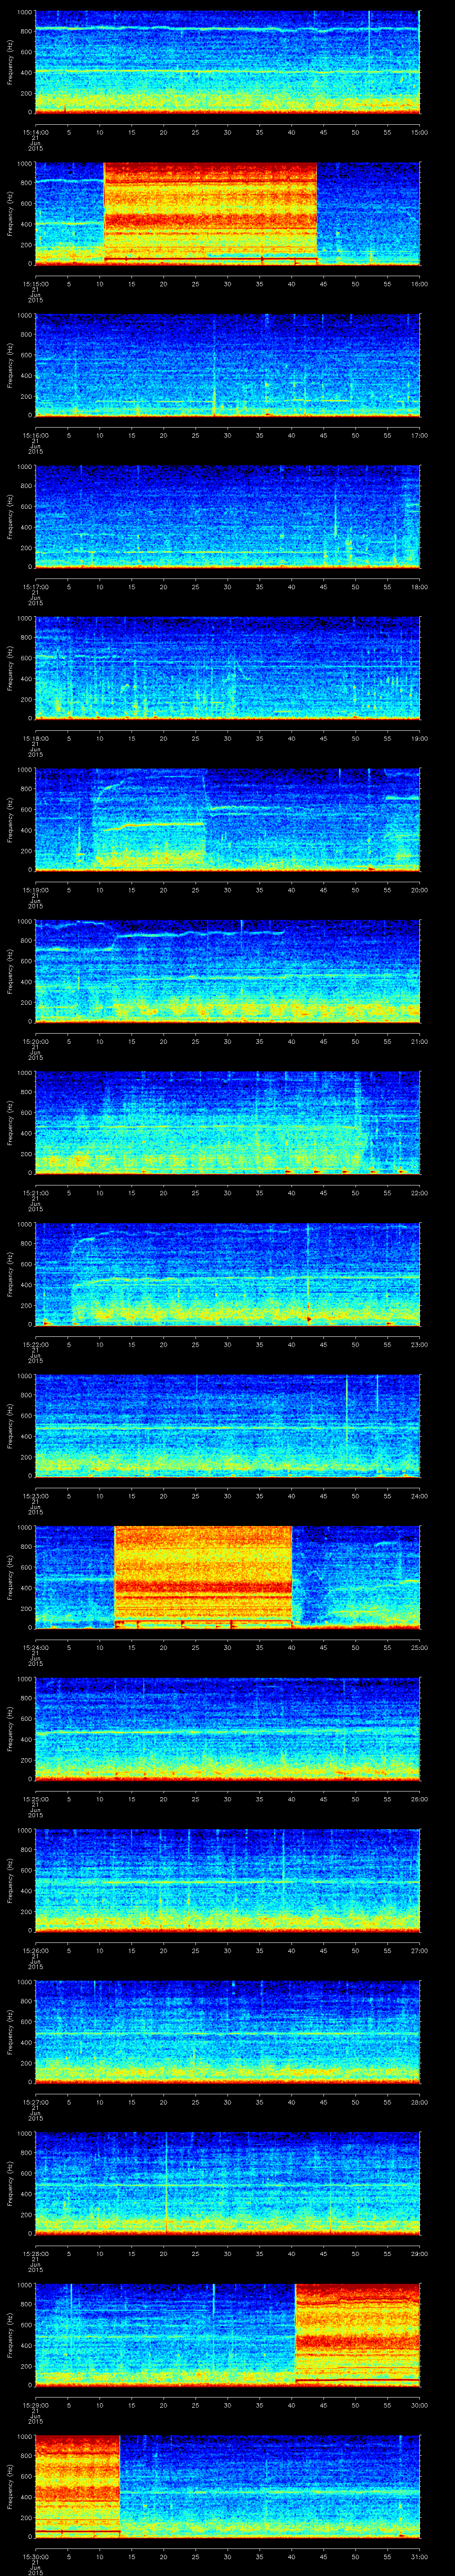This screenshot has height=2576, width=455.
Task: Click the Frequency (Hz) axis label of 15:14:00 panel
Action: pos(10,62)
